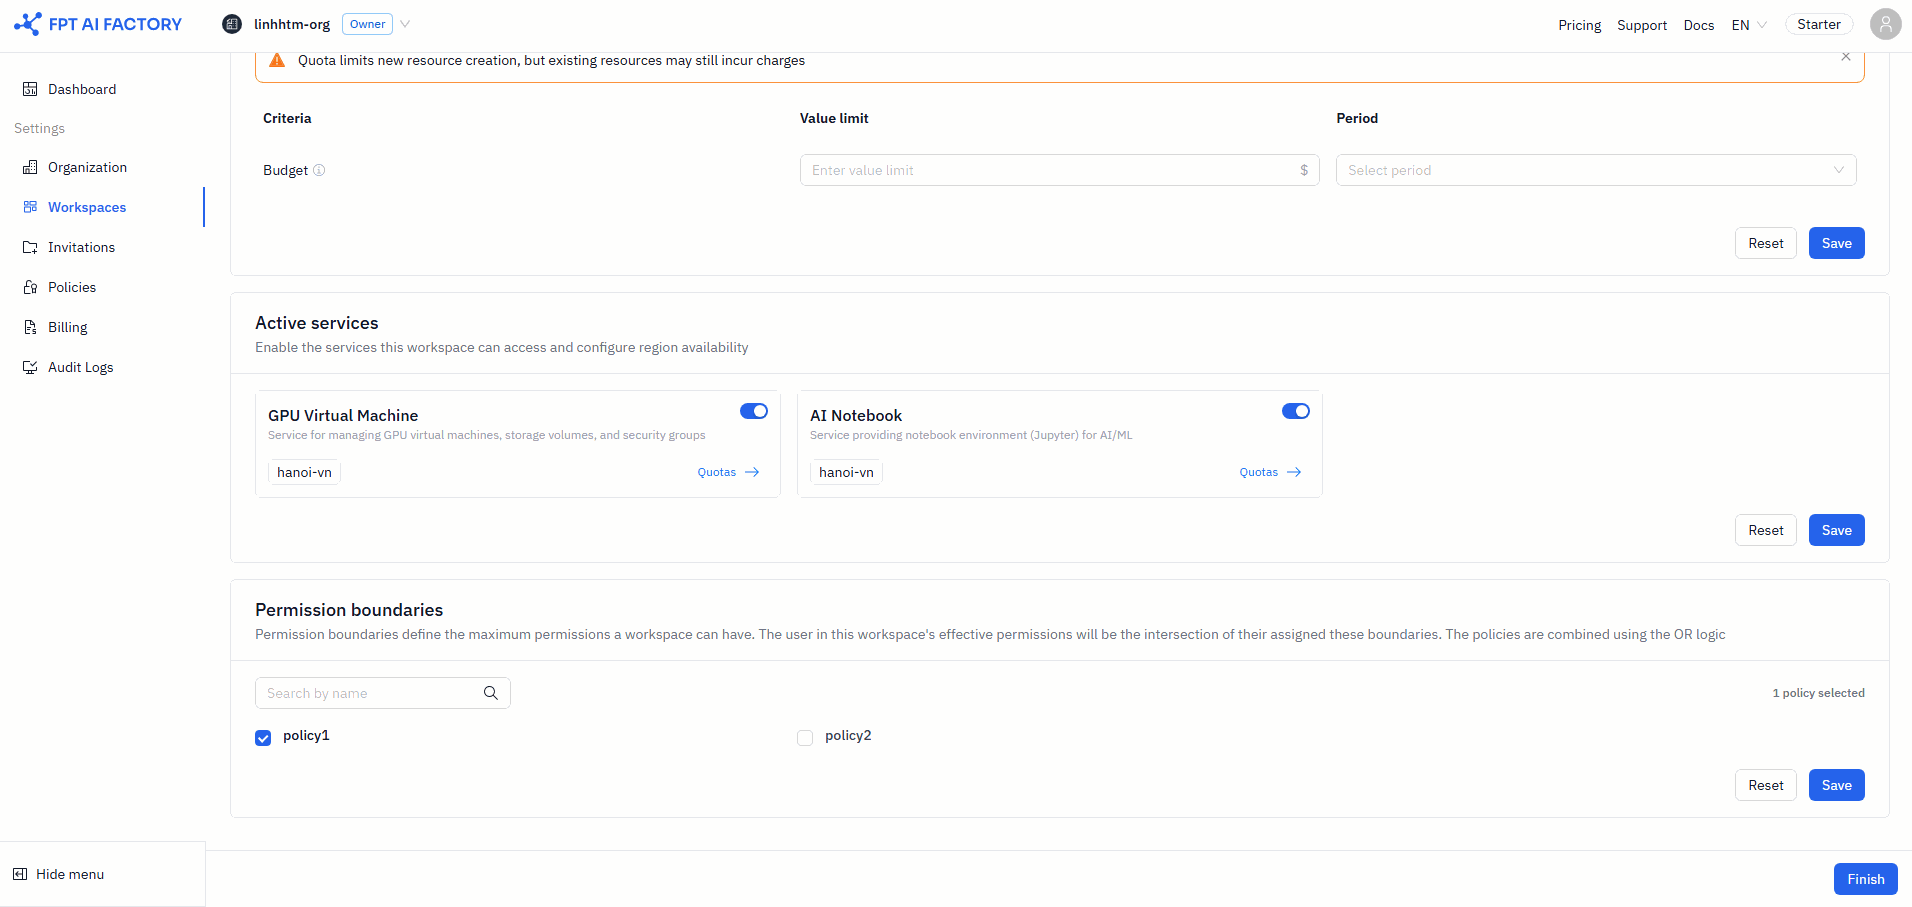The height and width of the screenshot is (907, 1912).
Task: Click the Organization building icon
Action: [30, 167]
